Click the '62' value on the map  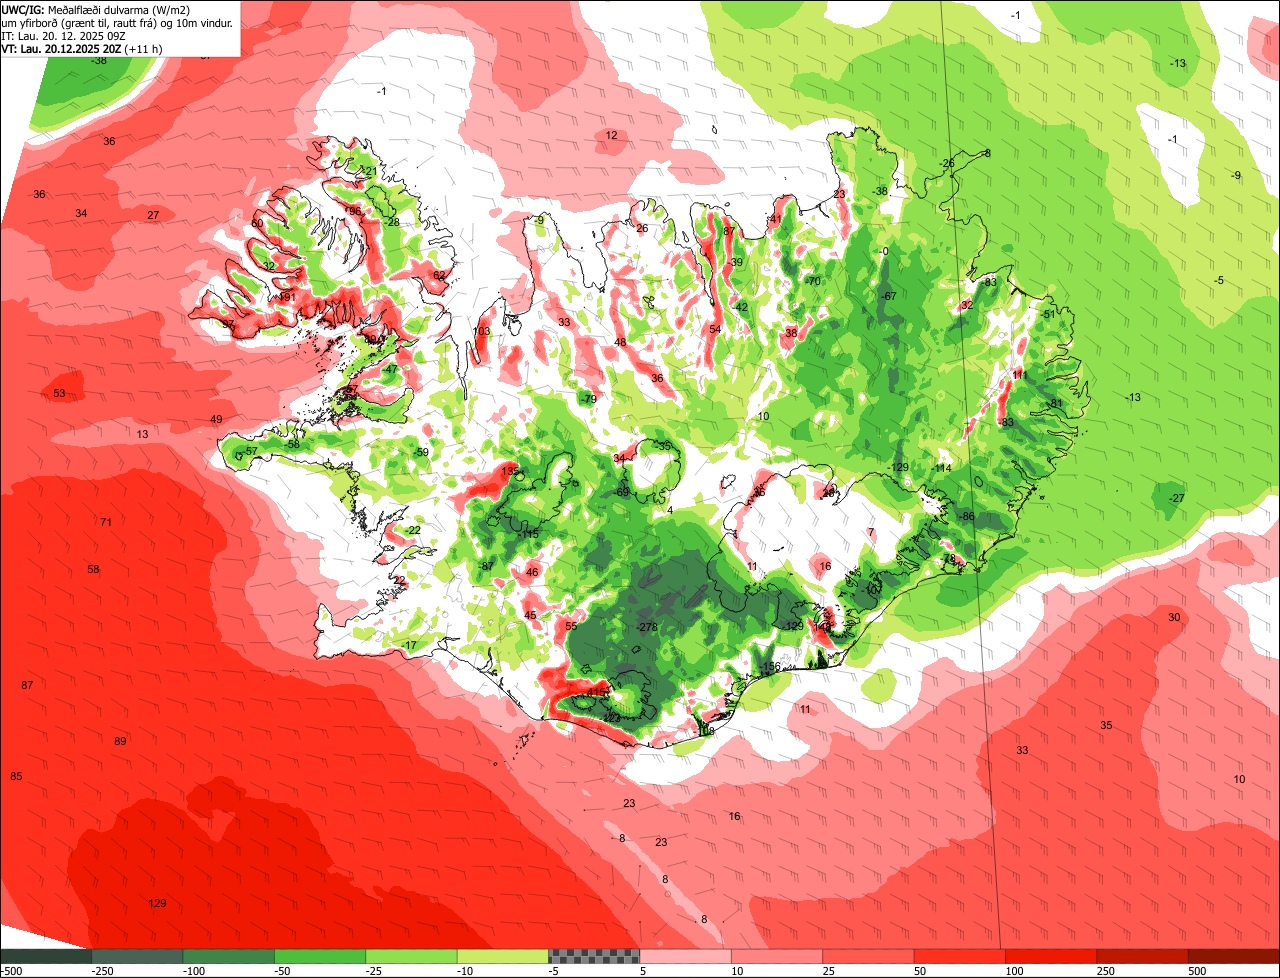(x=439, y=276)
